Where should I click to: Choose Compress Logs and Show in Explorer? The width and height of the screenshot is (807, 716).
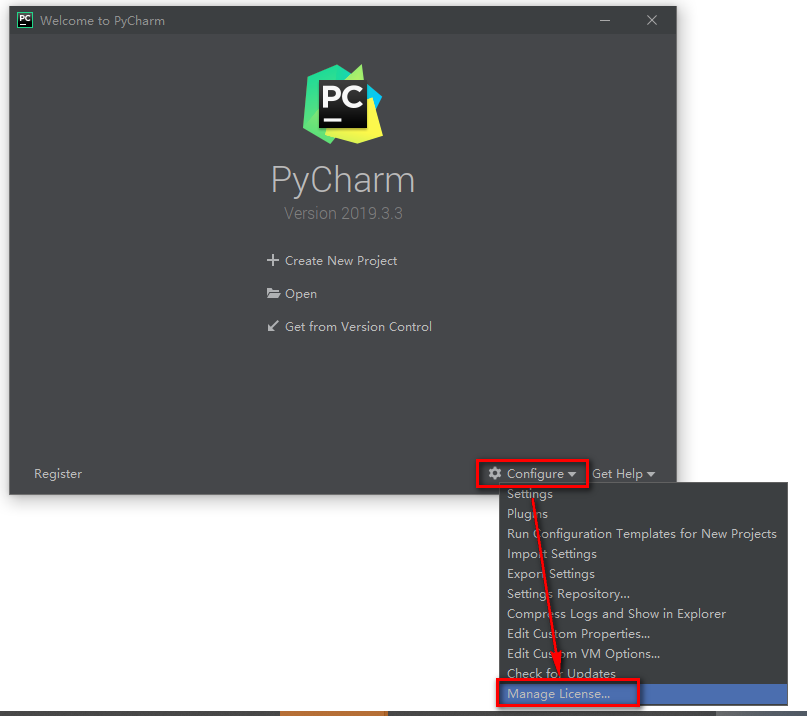click(616, 613)
